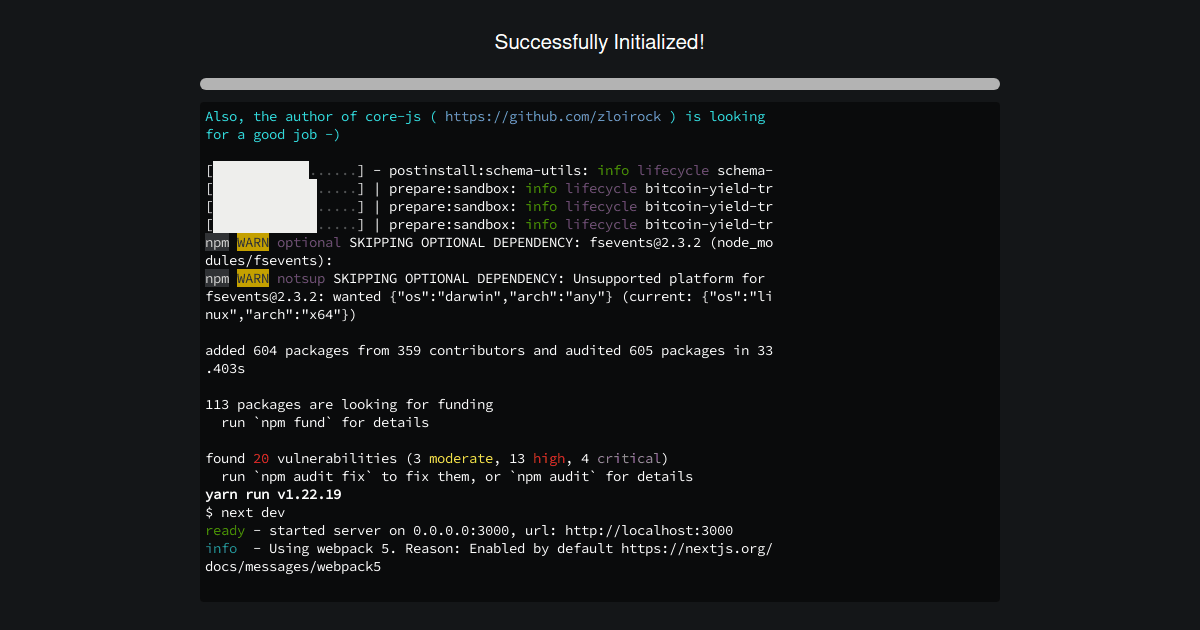Click the Successfully Initialized heading
The image size is (1200, 630).
click(600, 42)
